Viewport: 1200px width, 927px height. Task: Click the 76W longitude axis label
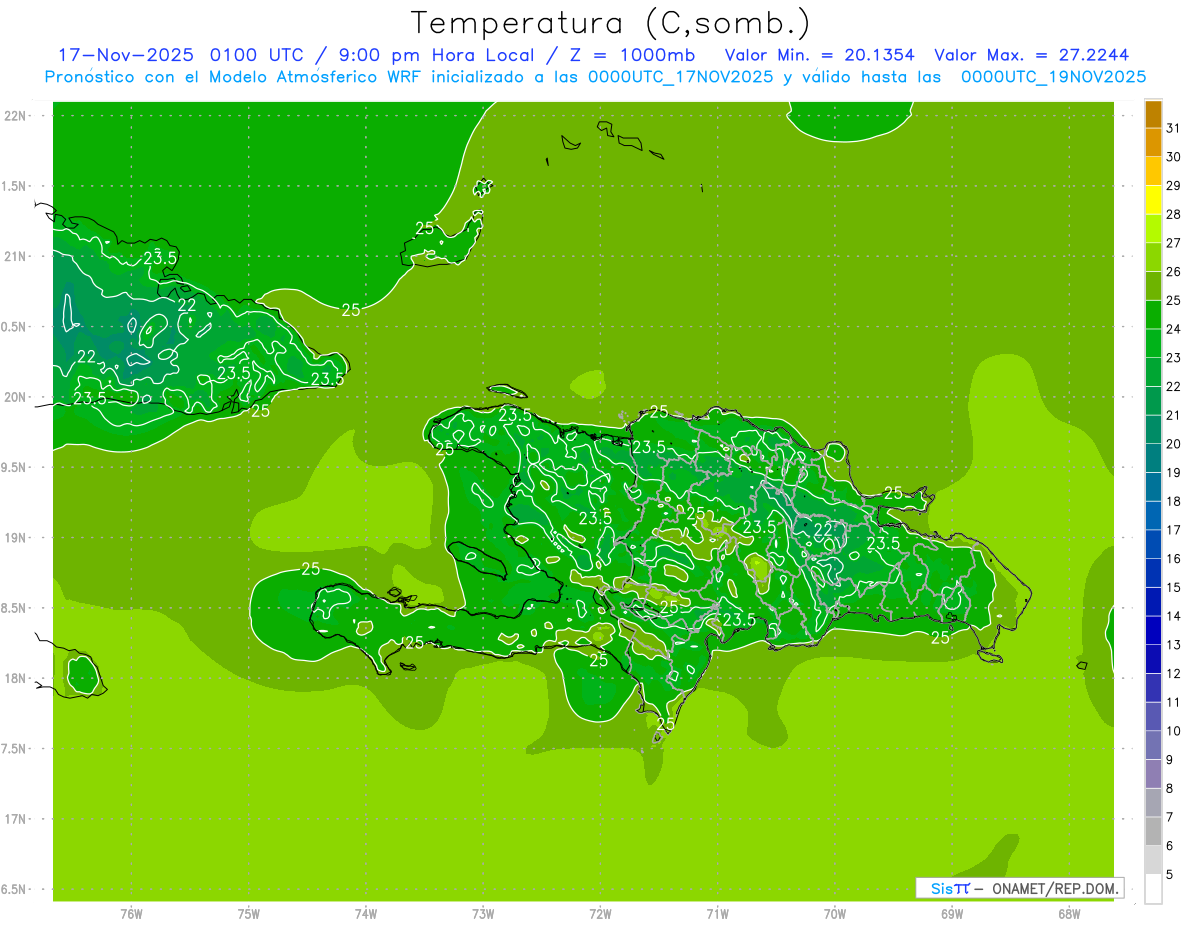(131, 913)
